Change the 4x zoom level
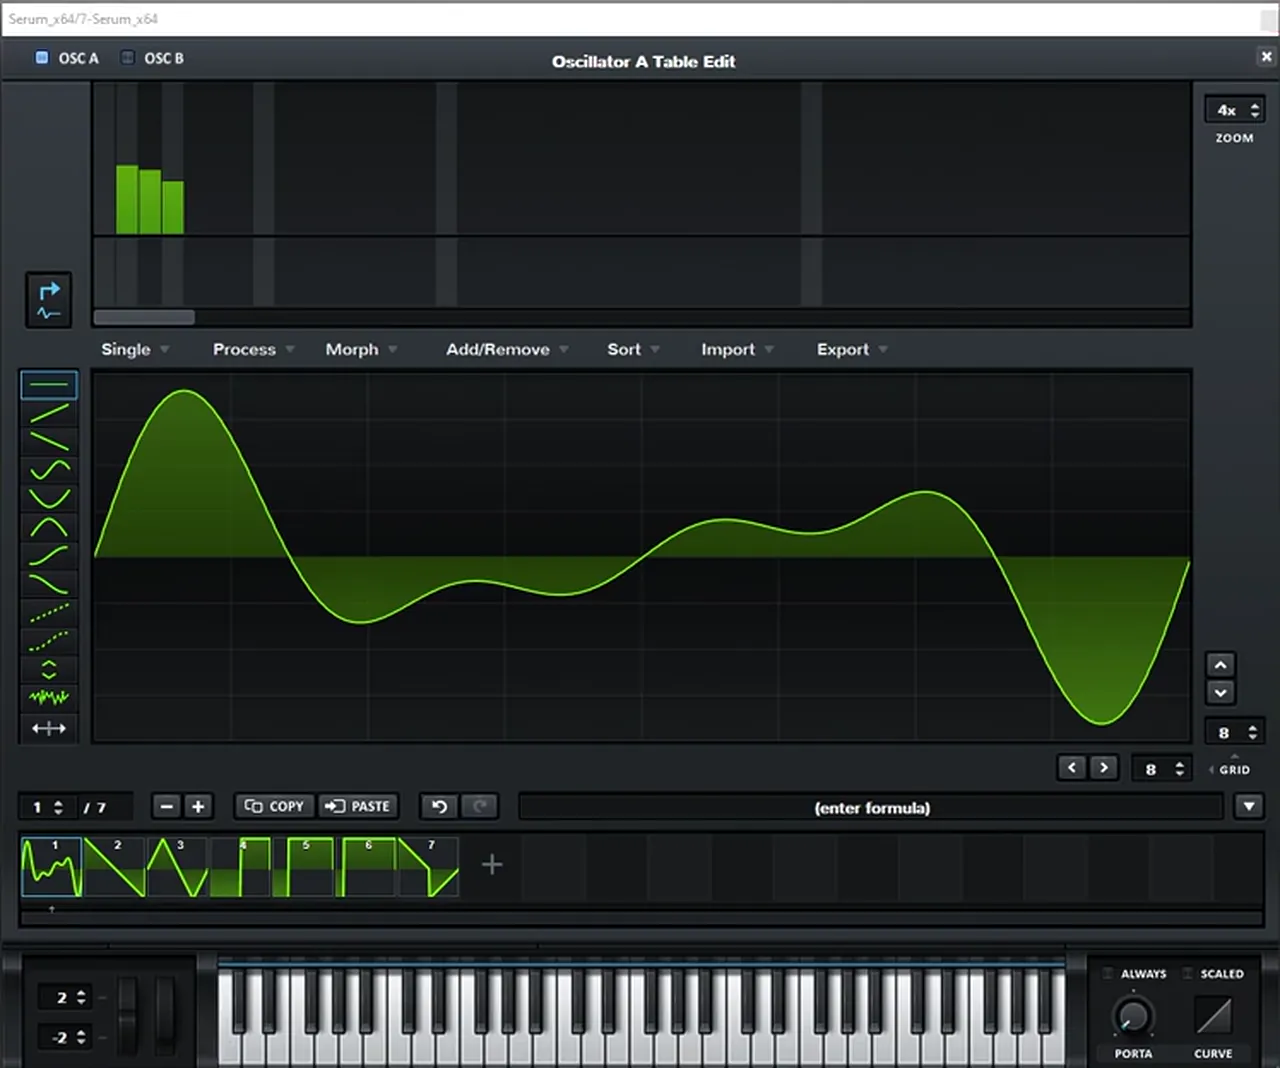Screen dimensions: 1280x1068 pyautogui.click(x=1236, y=110)
